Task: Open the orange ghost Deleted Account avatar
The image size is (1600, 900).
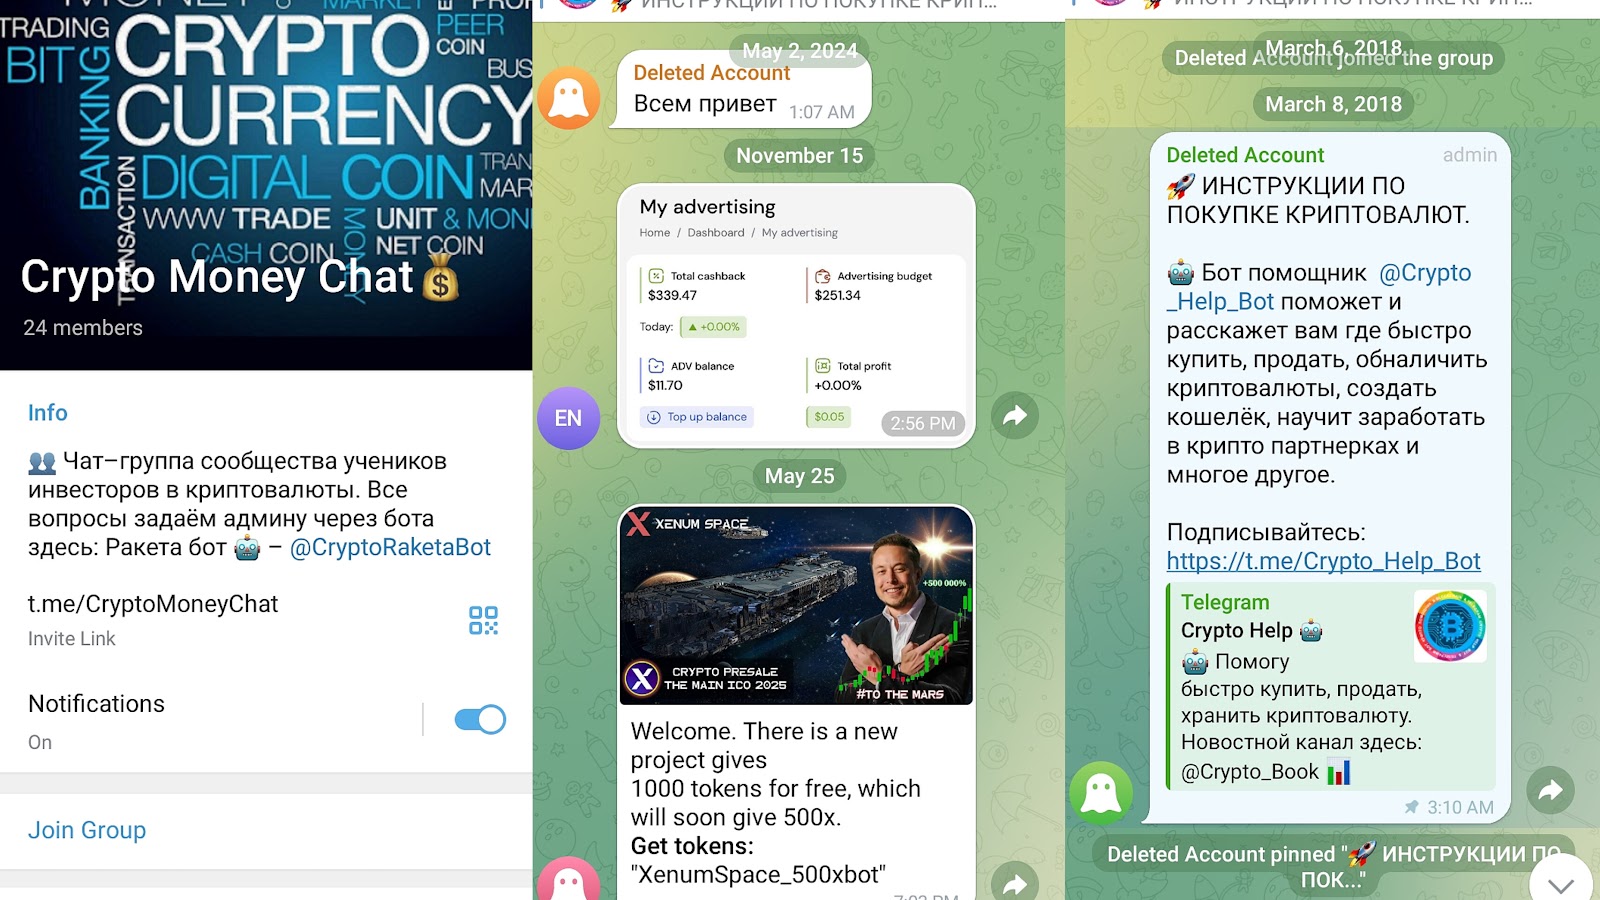Action: (569, 98)
